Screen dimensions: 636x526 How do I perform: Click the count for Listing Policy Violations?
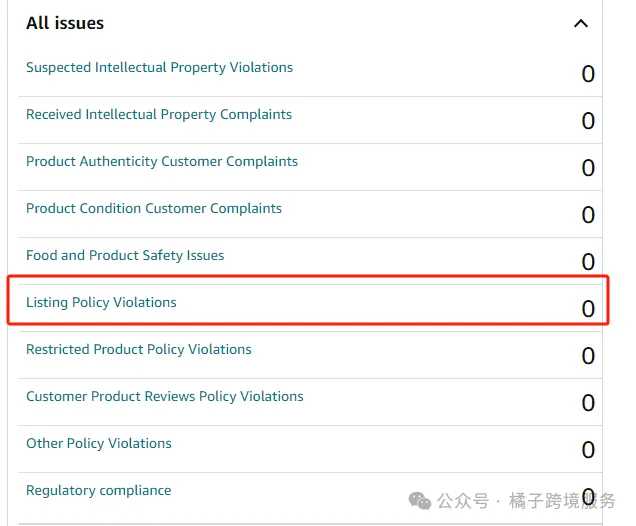[x=588, y=309]
